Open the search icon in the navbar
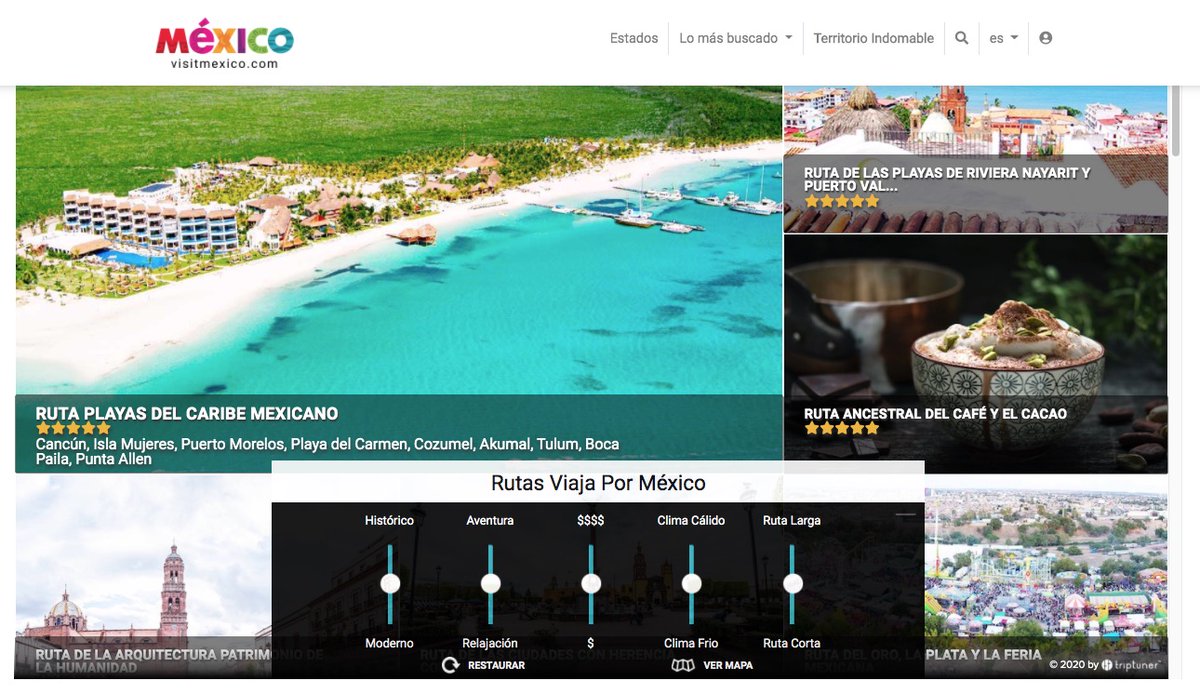1200x694 pixels. pos(961,37)
